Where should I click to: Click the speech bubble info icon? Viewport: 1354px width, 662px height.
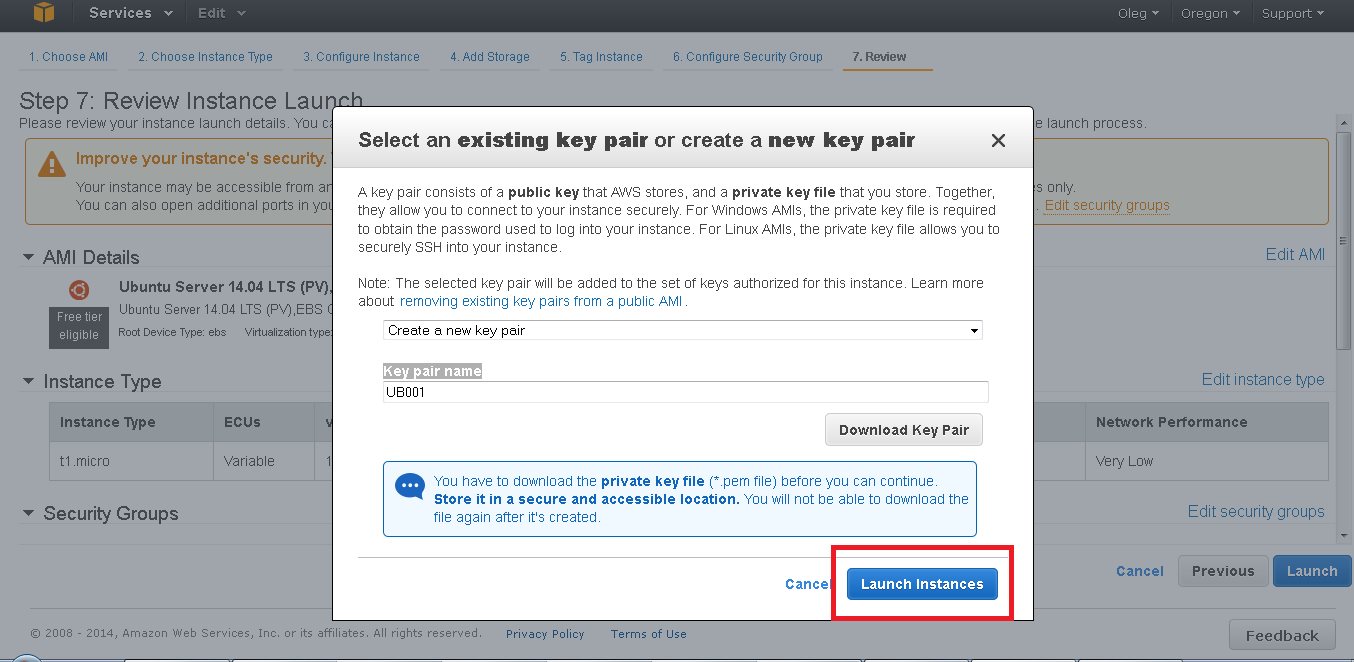tap(410, 487)
